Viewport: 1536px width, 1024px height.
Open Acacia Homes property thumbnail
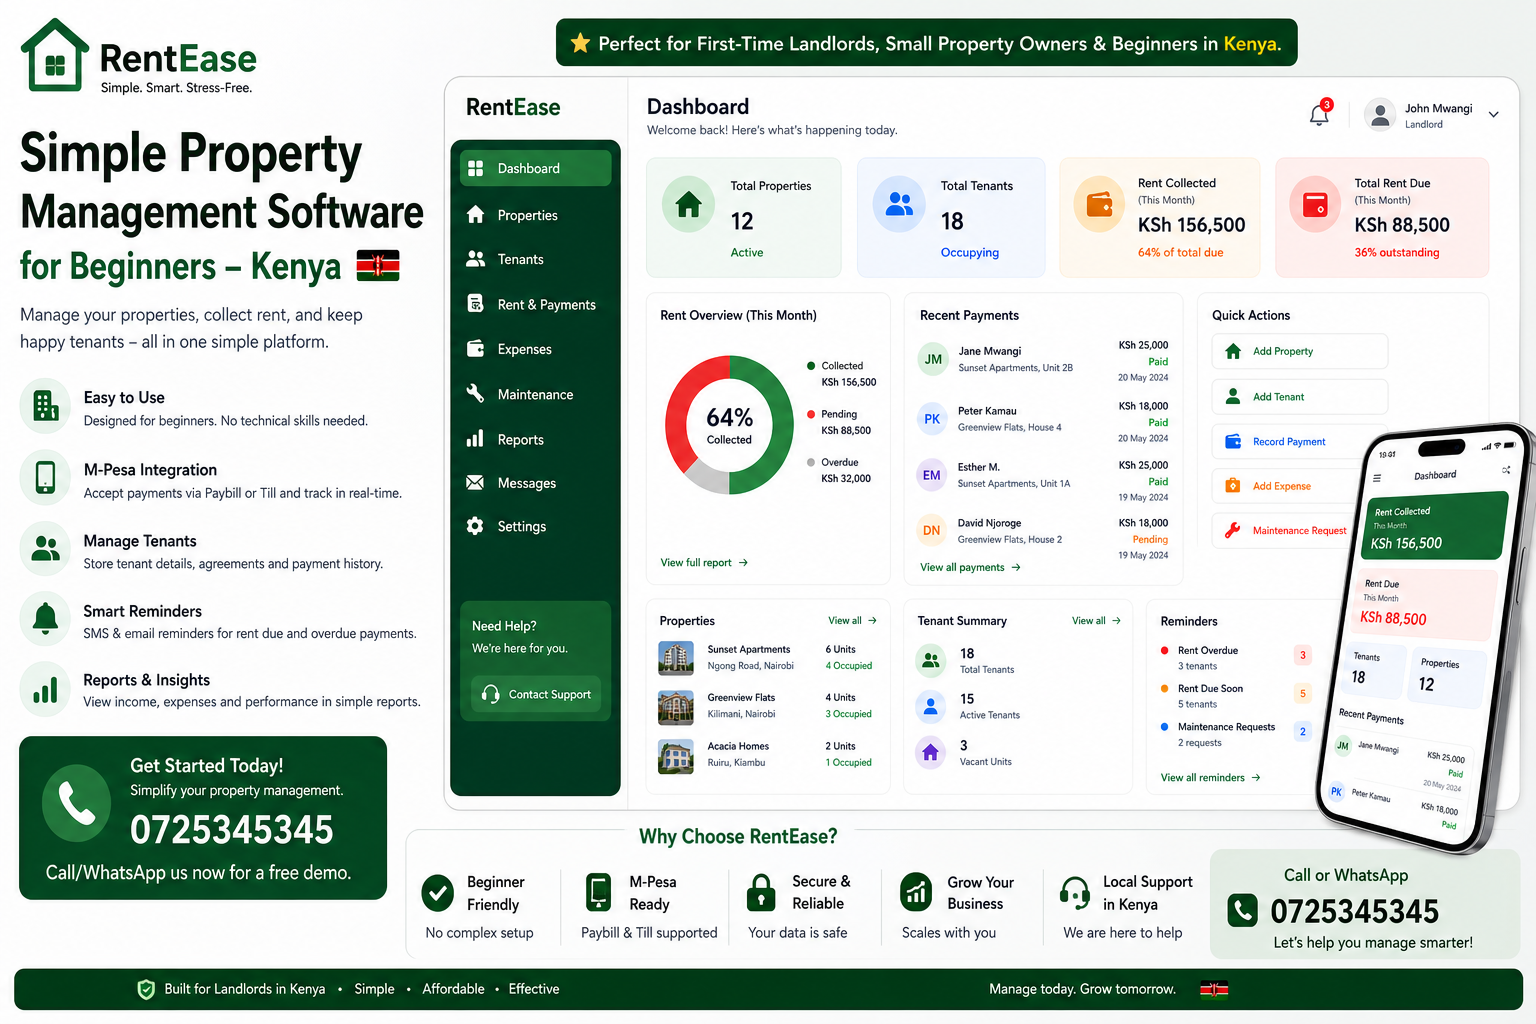676,755
